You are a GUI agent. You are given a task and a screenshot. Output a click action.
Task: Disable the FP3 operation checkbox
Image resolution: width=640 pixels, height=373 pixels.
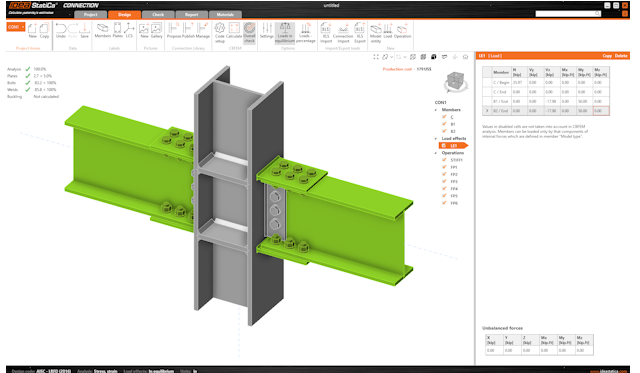pos(444,182)
